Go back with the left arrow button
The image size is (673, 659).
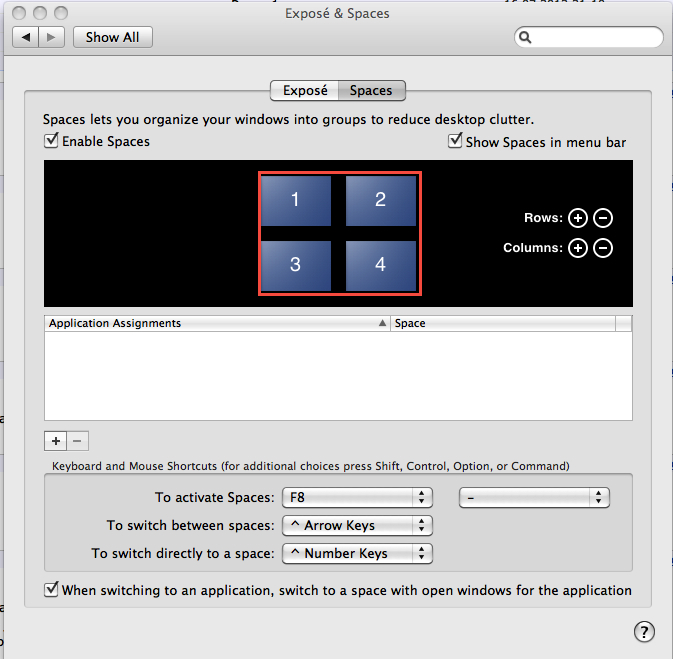[x=26, y=37]
